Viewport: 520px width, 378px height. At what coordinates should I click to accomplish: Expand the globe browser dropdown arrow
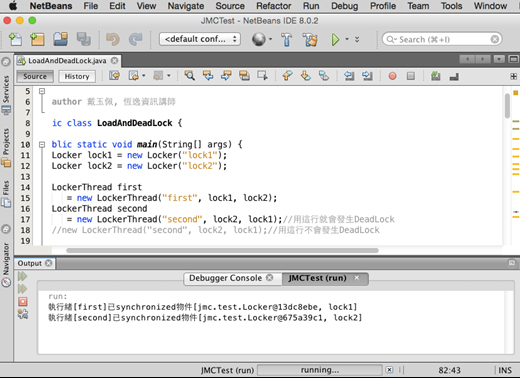(270, 39)
